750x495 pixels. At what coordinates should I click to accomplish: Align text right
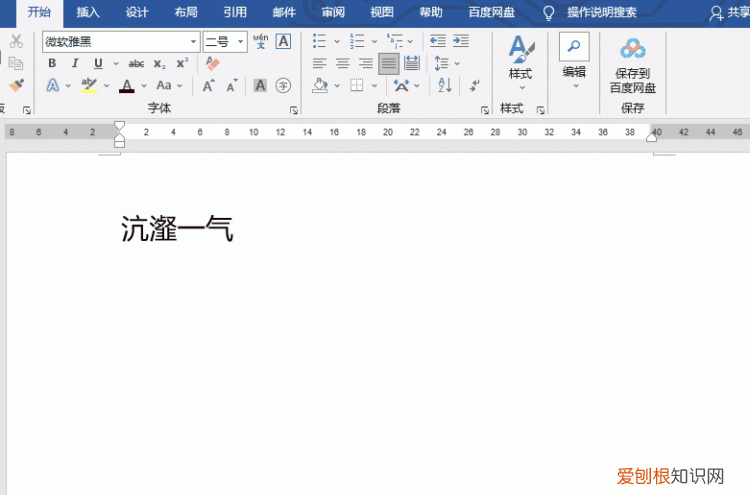point(366,63)
